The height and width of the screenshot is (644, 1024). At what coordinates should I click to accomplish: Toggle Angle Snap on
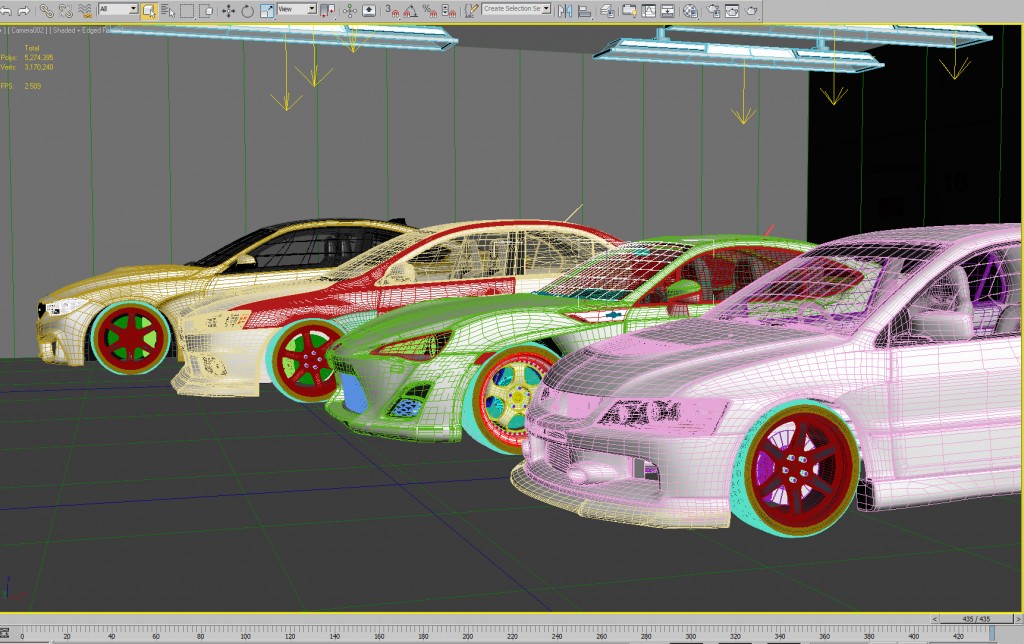409,11
